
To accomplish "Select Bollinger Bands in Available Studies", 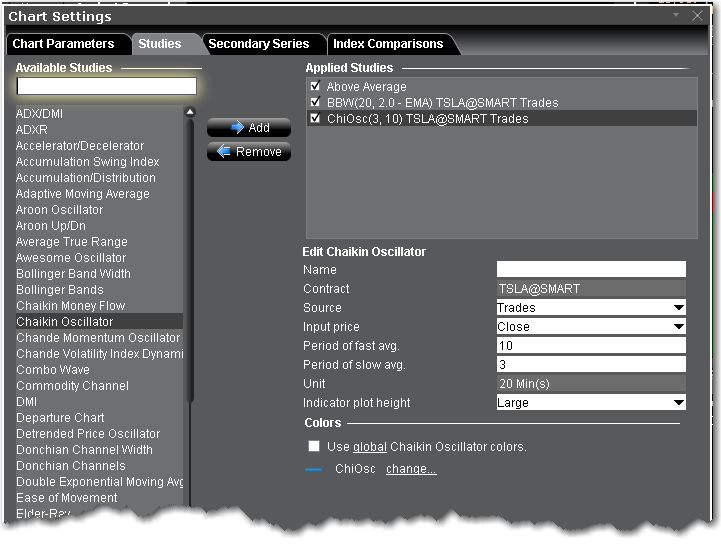I will click(59, 290).
